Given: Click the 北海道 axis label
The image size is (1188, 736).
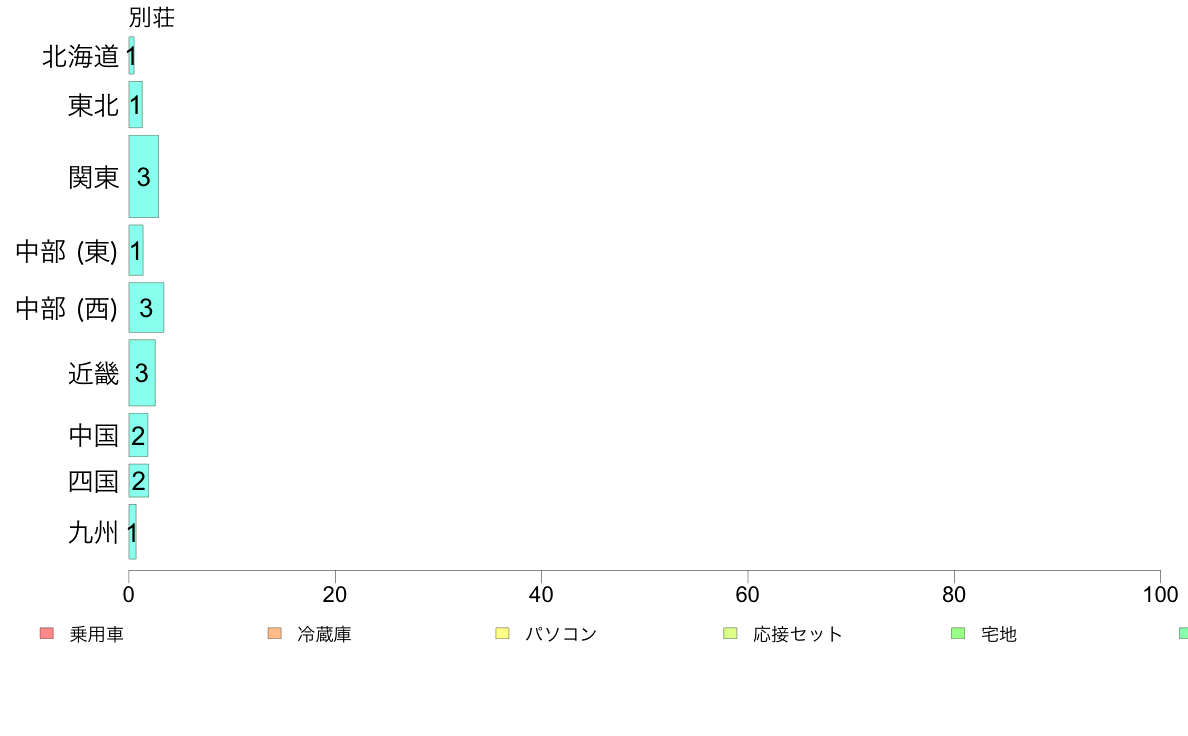Looking at the screenshot, I should pyautogui.click(x=80, y=56).
